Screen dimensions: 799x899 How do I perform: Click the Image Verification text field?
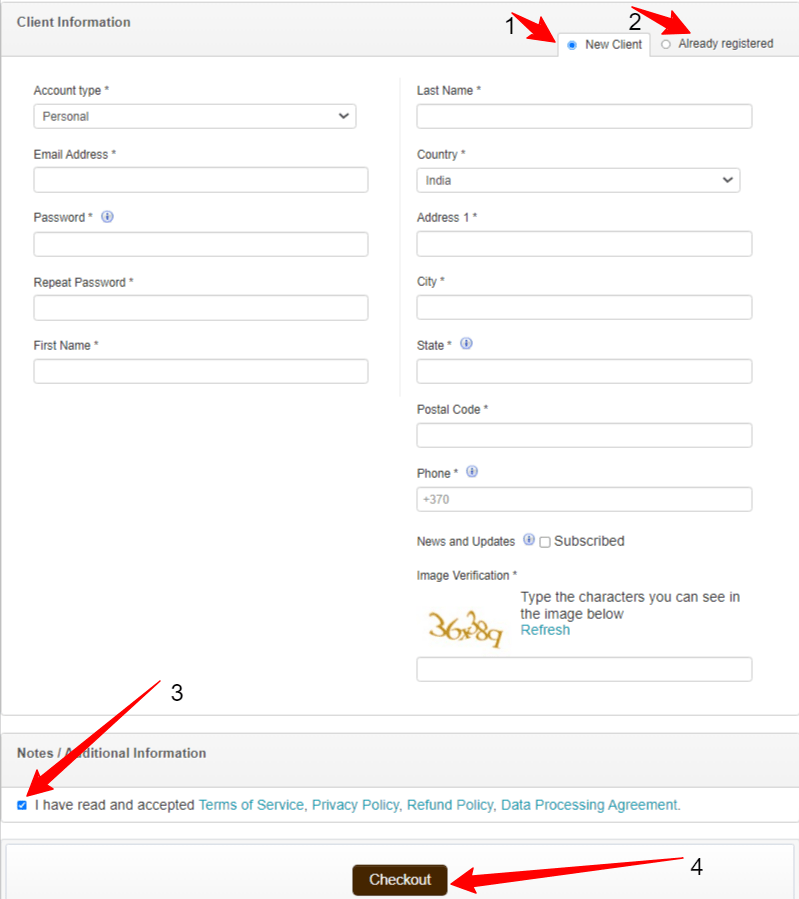coord(584,669)
